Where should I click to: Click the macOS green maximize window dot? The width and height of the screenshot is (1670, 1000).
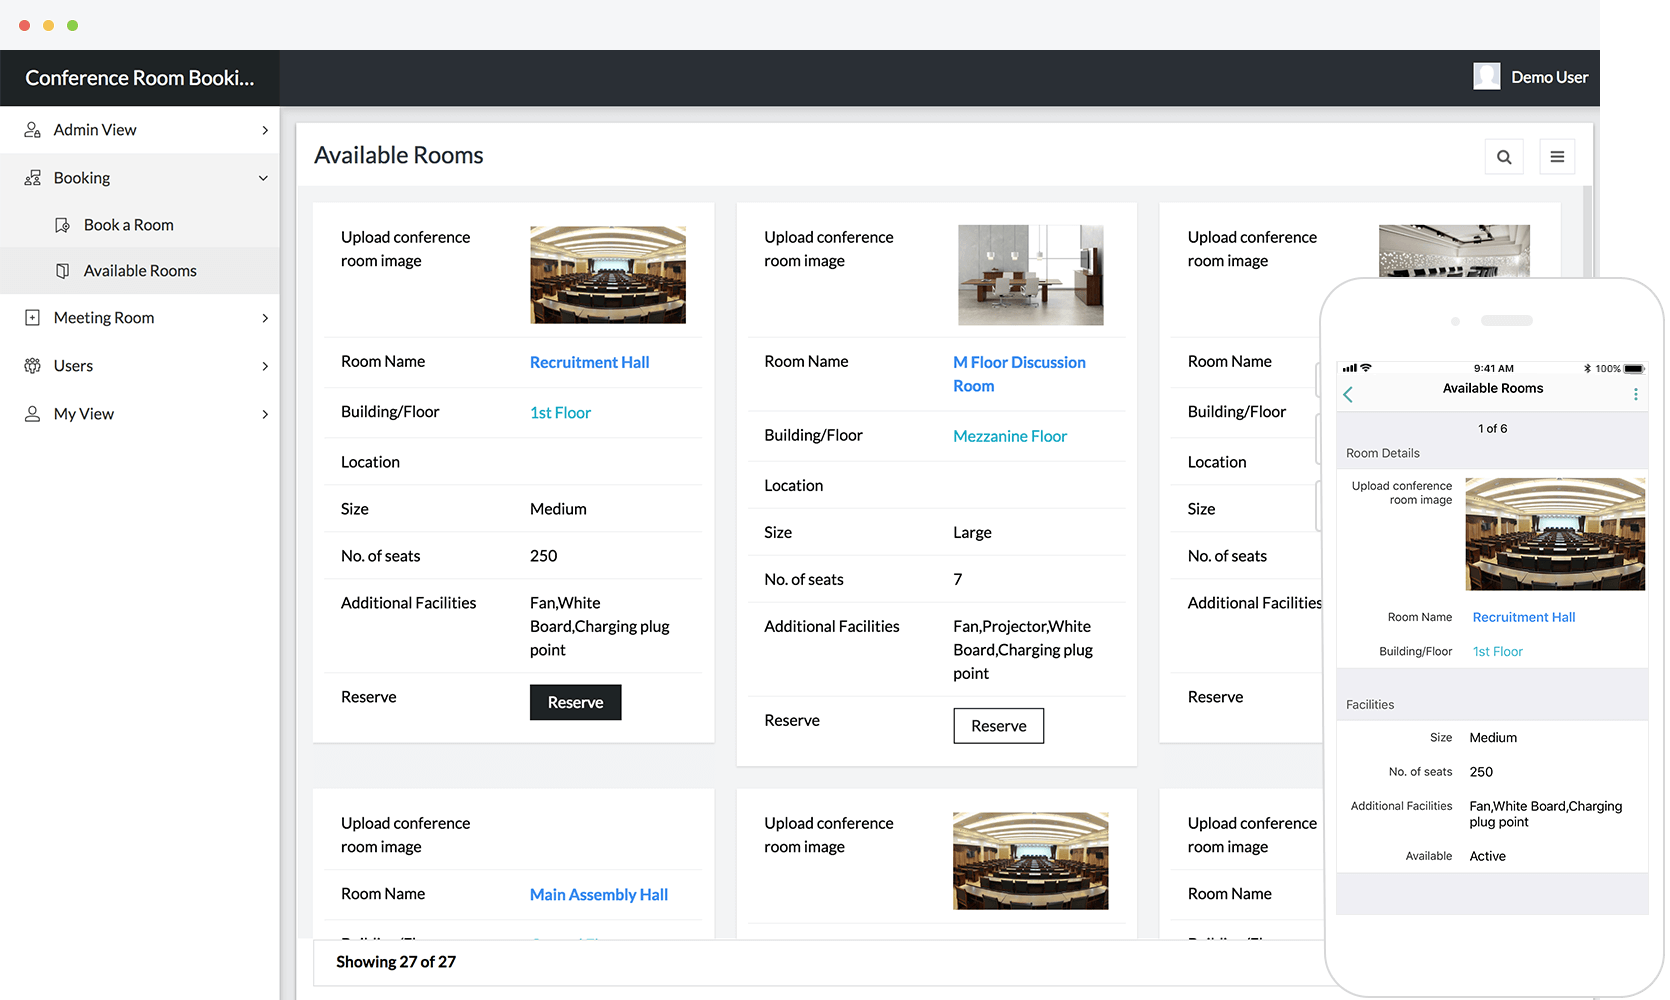point(72,25)
